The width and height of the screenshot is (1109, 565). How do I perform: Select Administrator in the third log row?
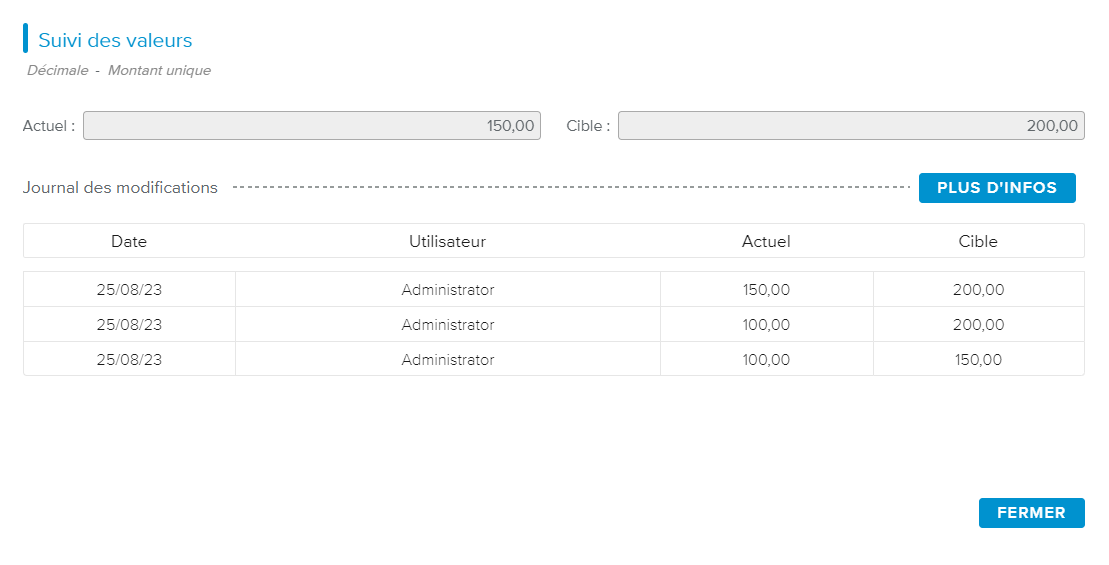(x=447, y=360)
